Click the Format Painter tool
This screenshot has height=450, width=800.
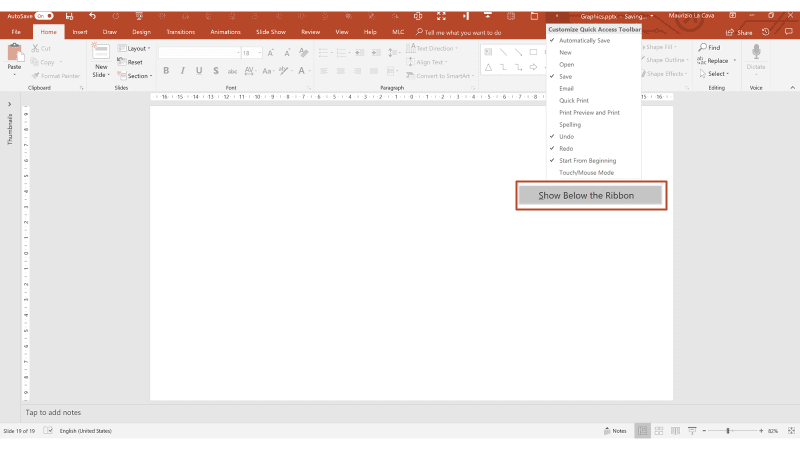(x=56, y=76)
